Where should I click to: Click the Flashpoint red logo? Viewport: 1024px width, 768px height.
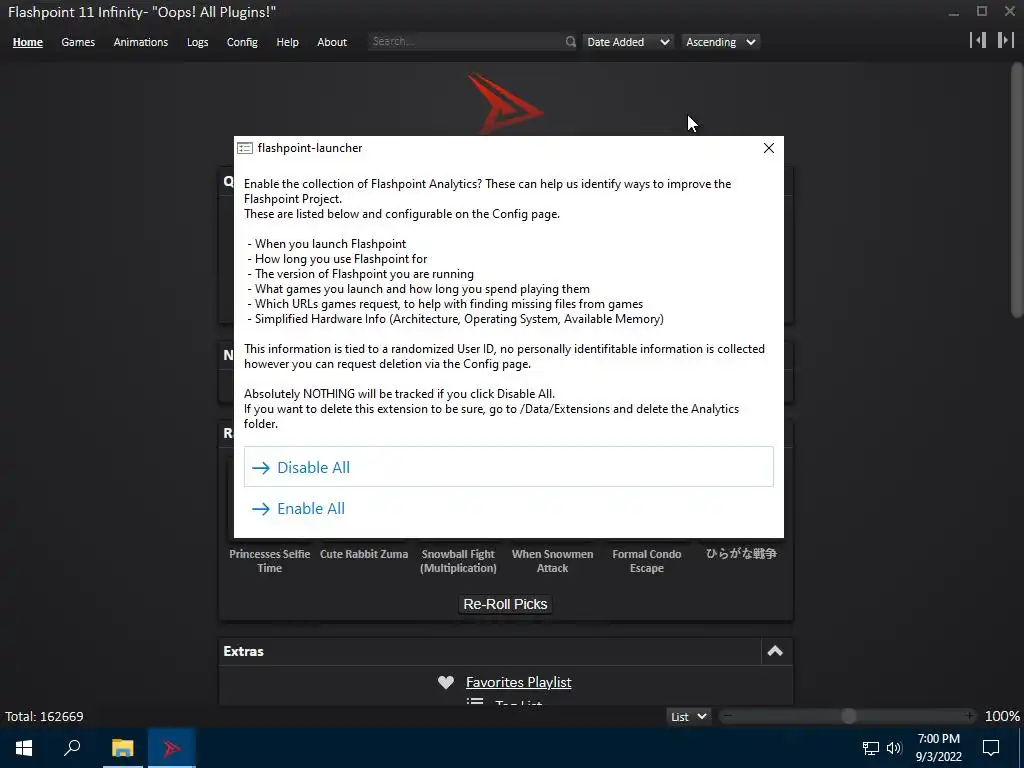click(x=505, y=103)
